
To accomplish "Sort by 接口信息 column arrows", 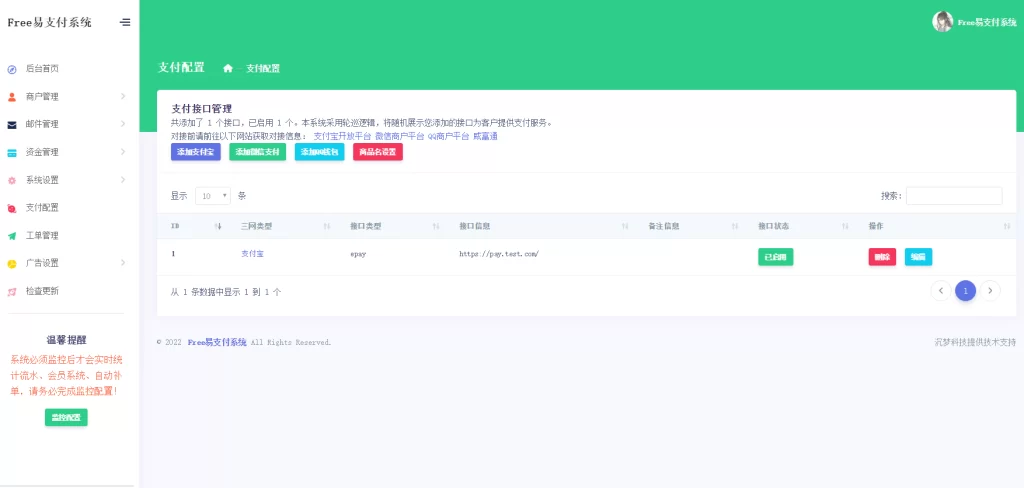I will click(625, 226).
